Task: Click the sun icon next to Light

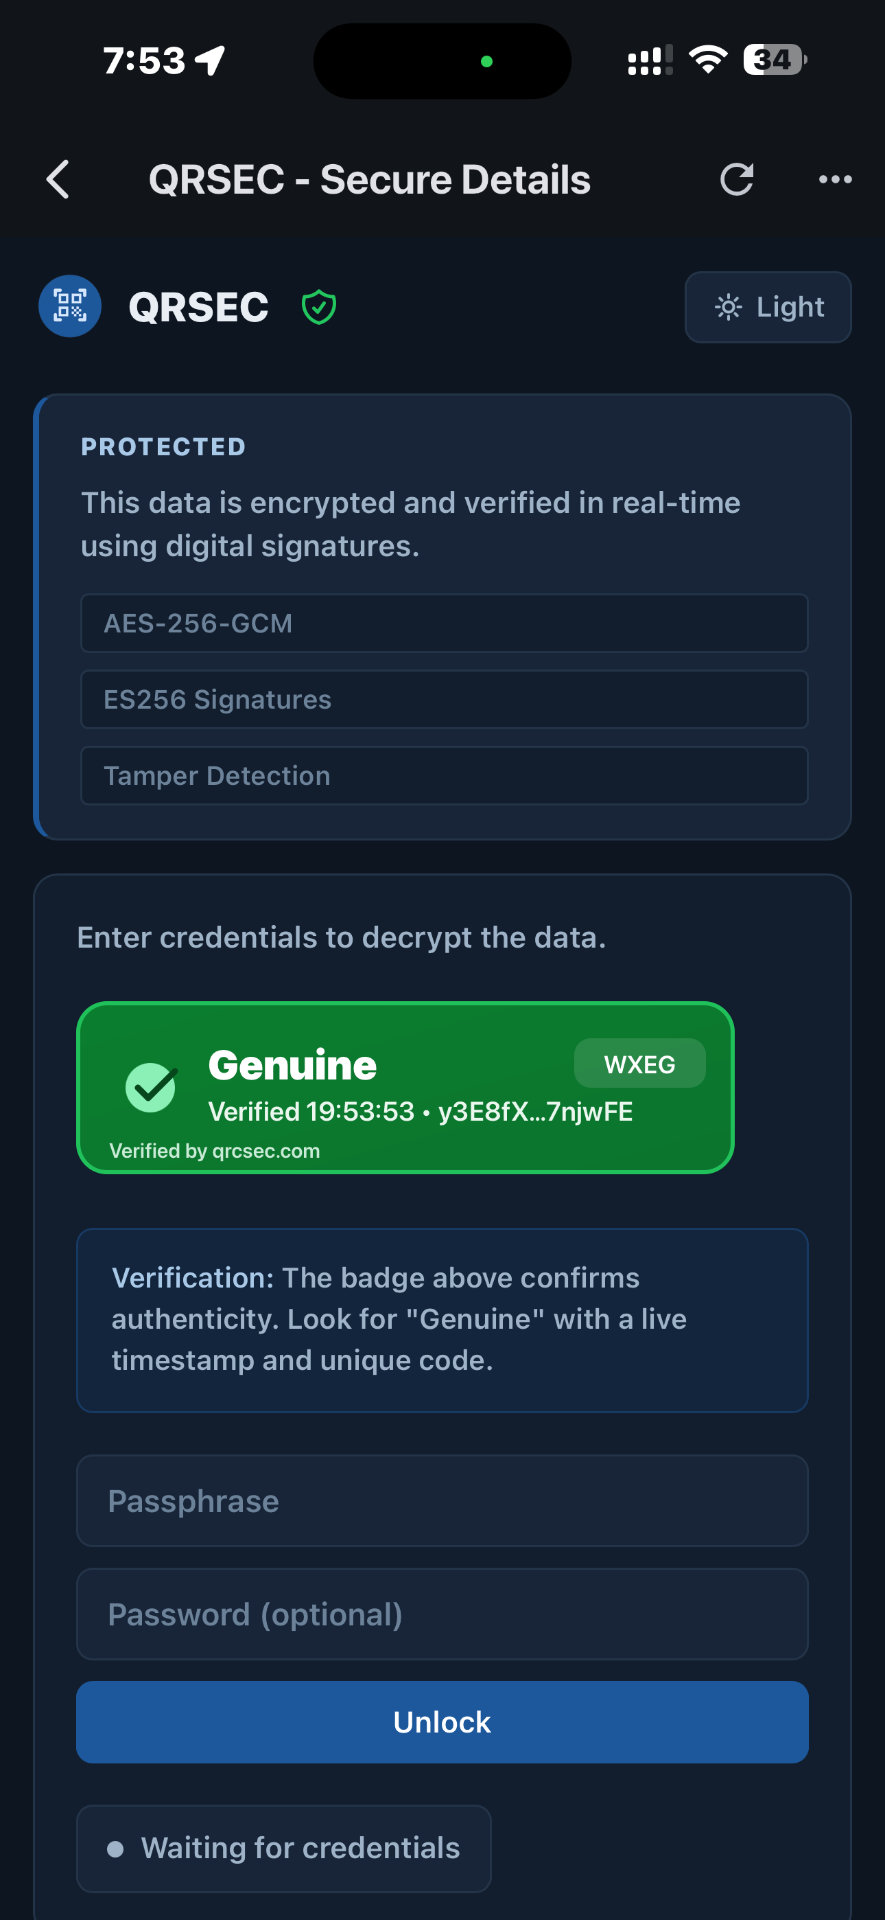Action: 729,307
